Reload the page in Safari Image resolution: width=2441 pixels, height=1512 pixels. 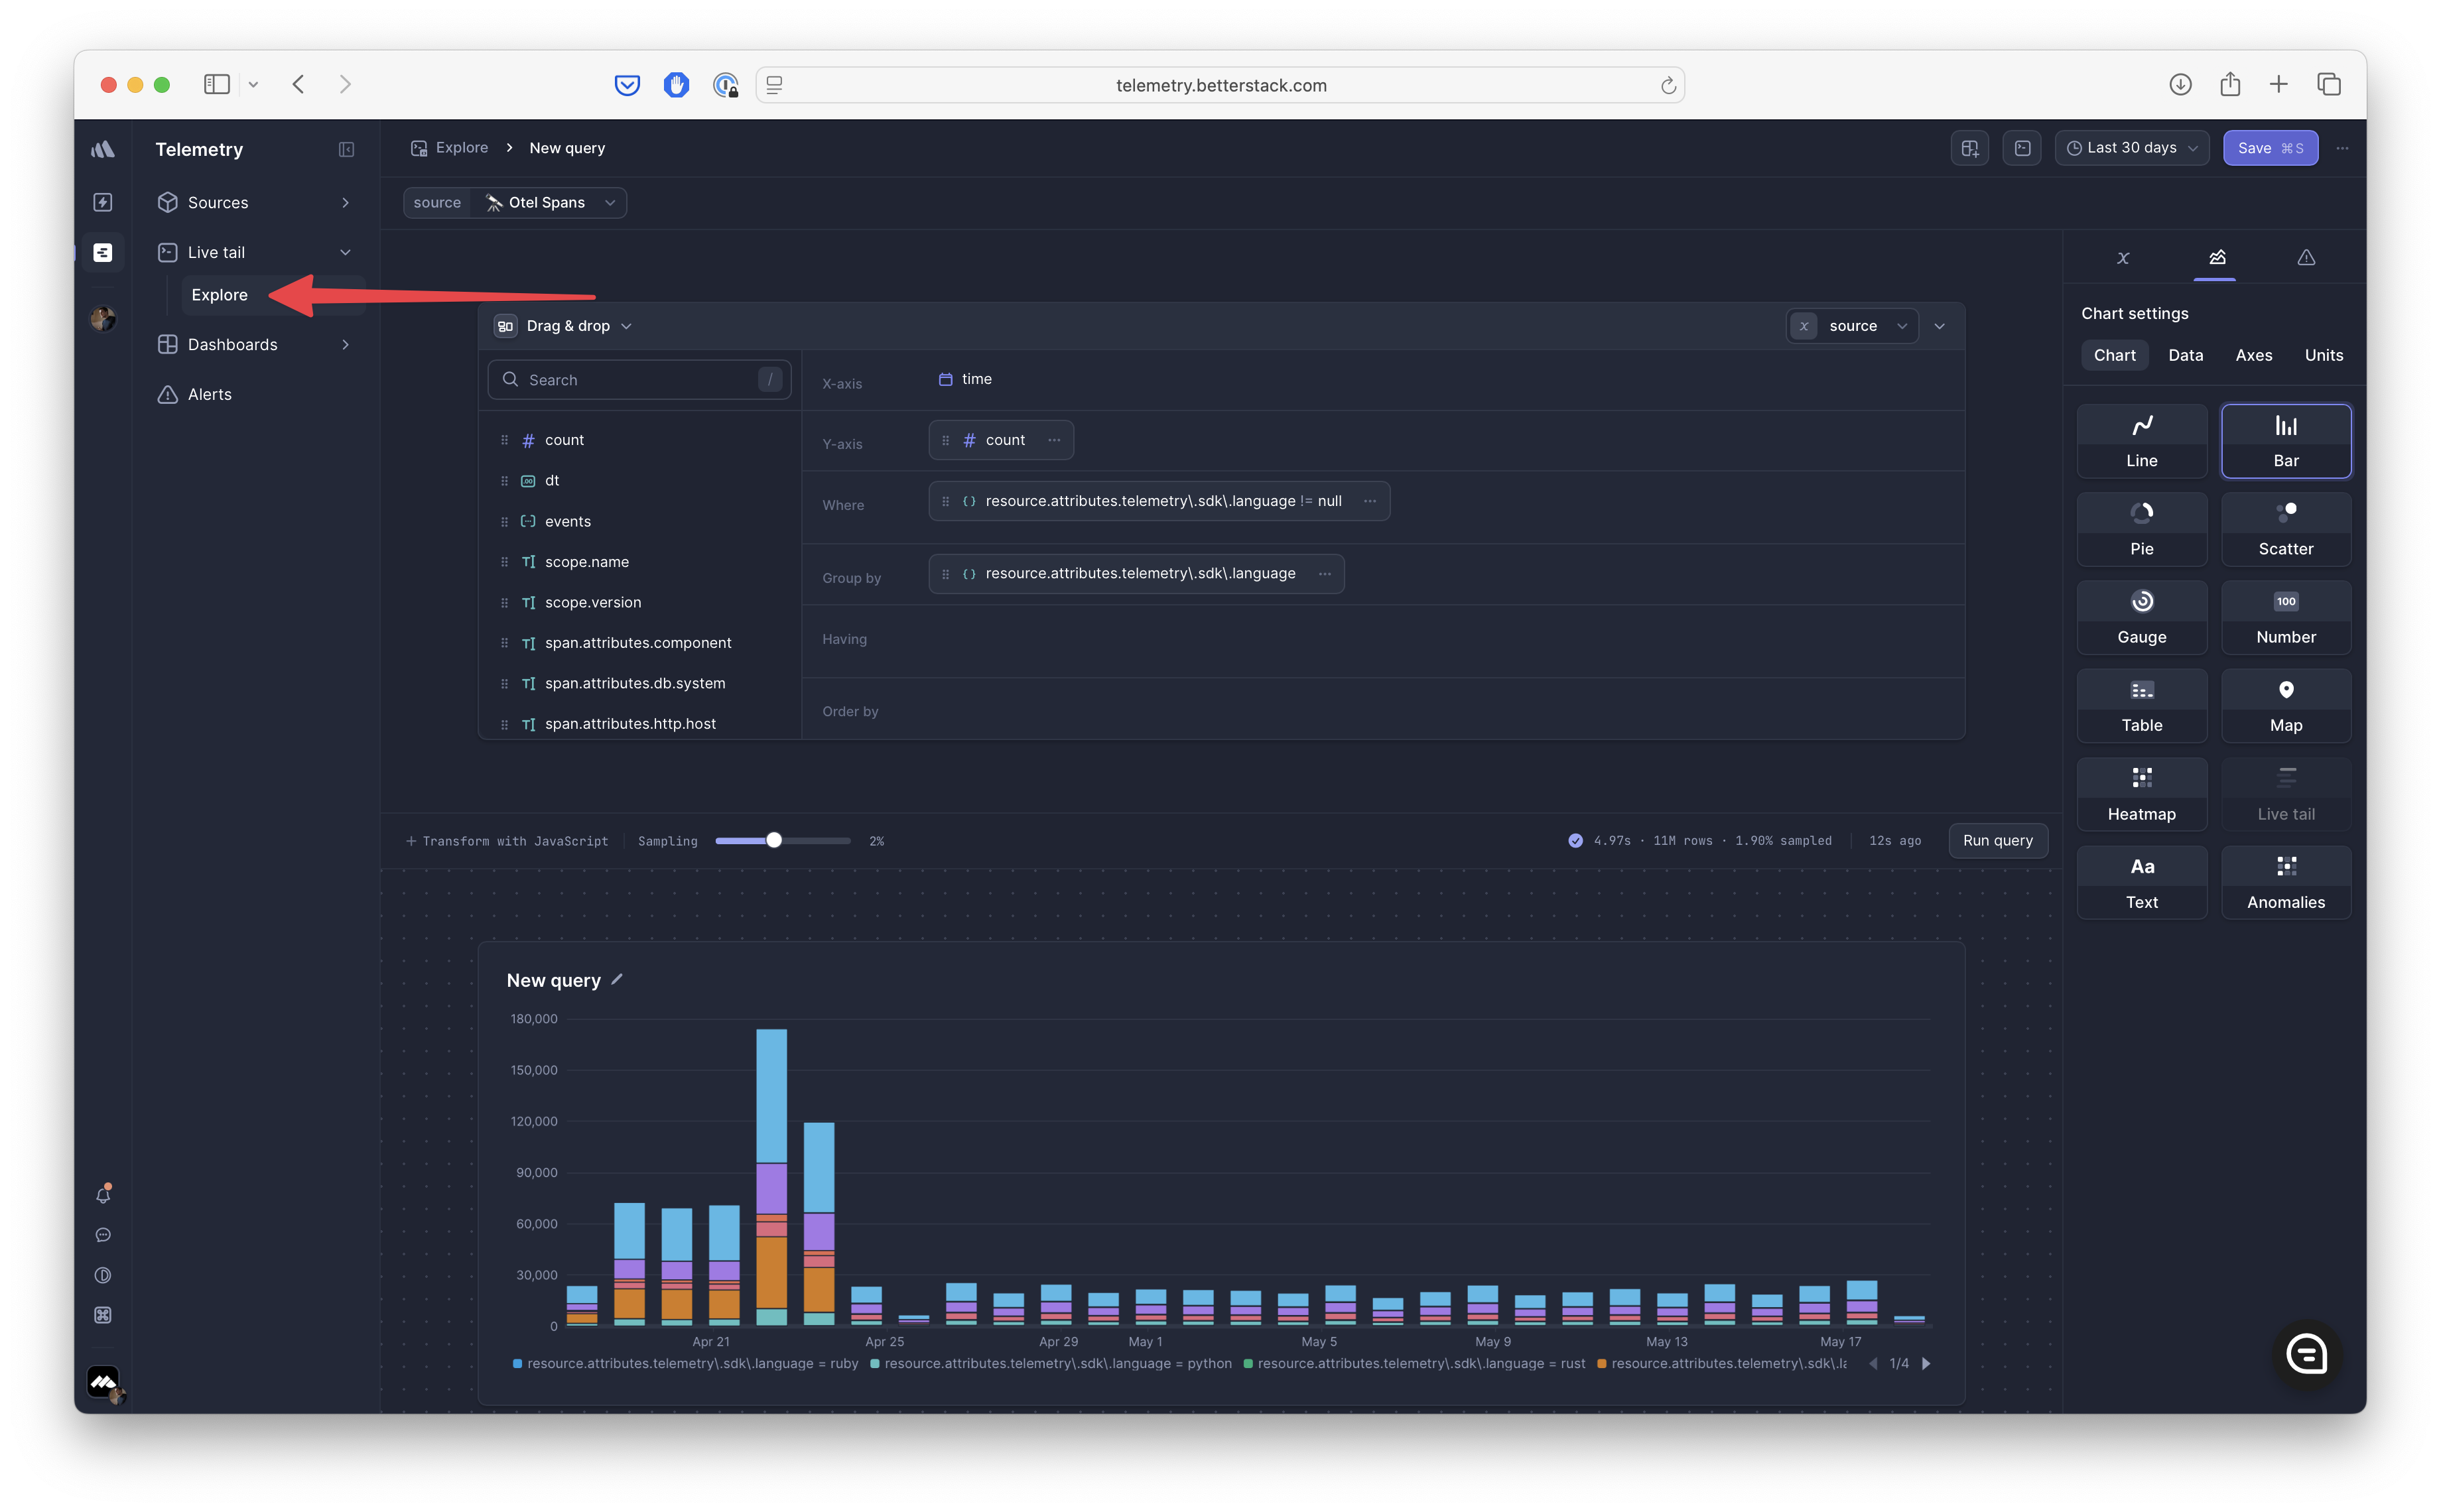click(1667, 85)
